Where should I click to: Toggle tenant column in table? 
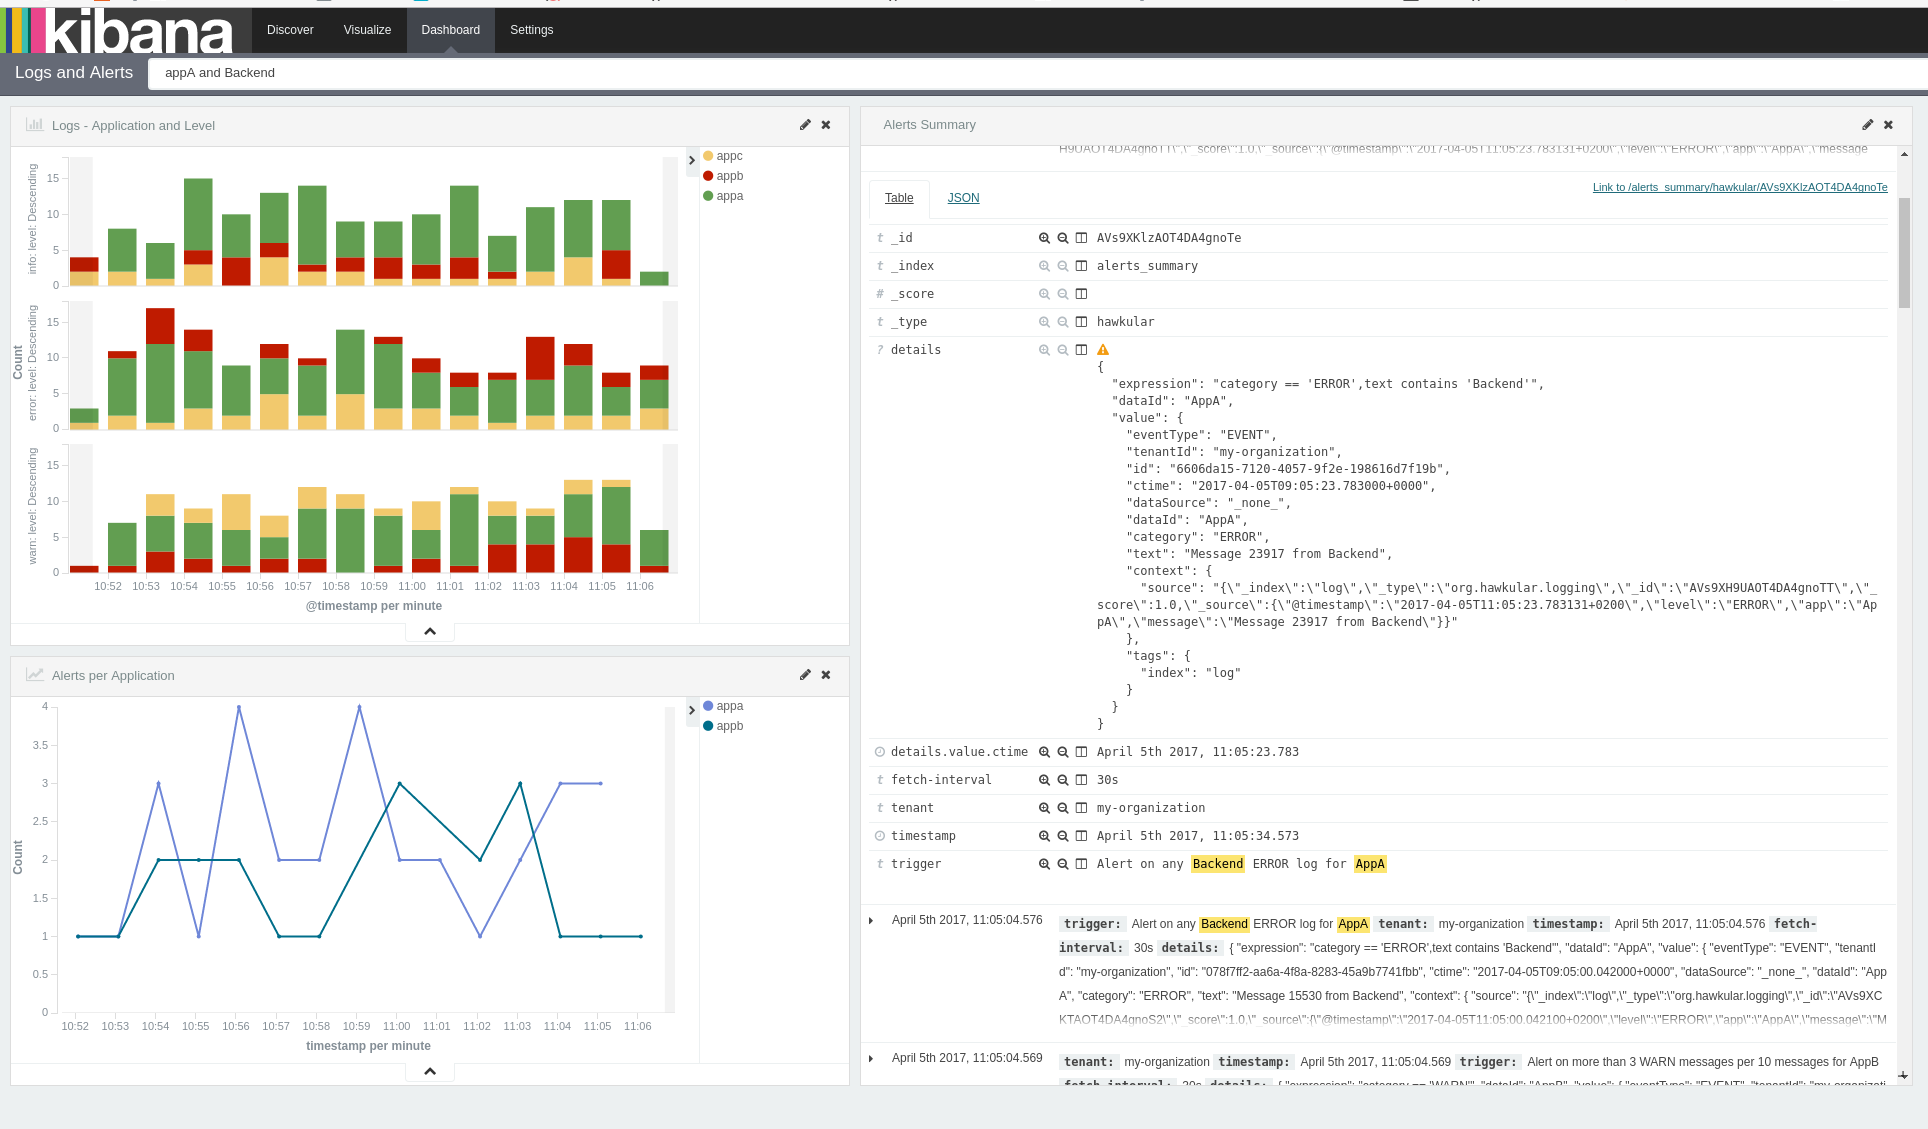click(1081, 808)
